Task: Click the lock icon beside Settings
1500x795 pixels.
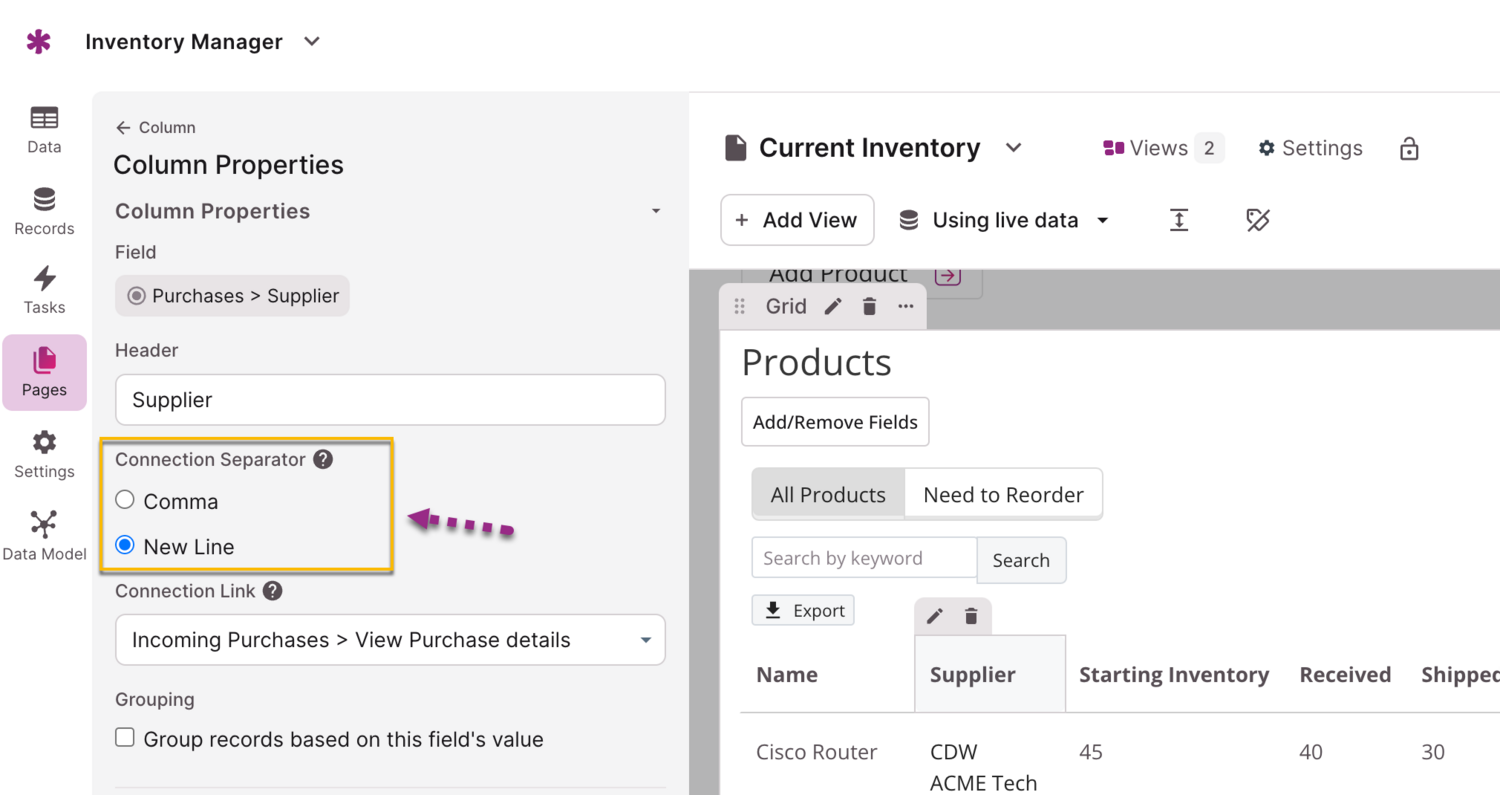Action: click(1409, 149)
